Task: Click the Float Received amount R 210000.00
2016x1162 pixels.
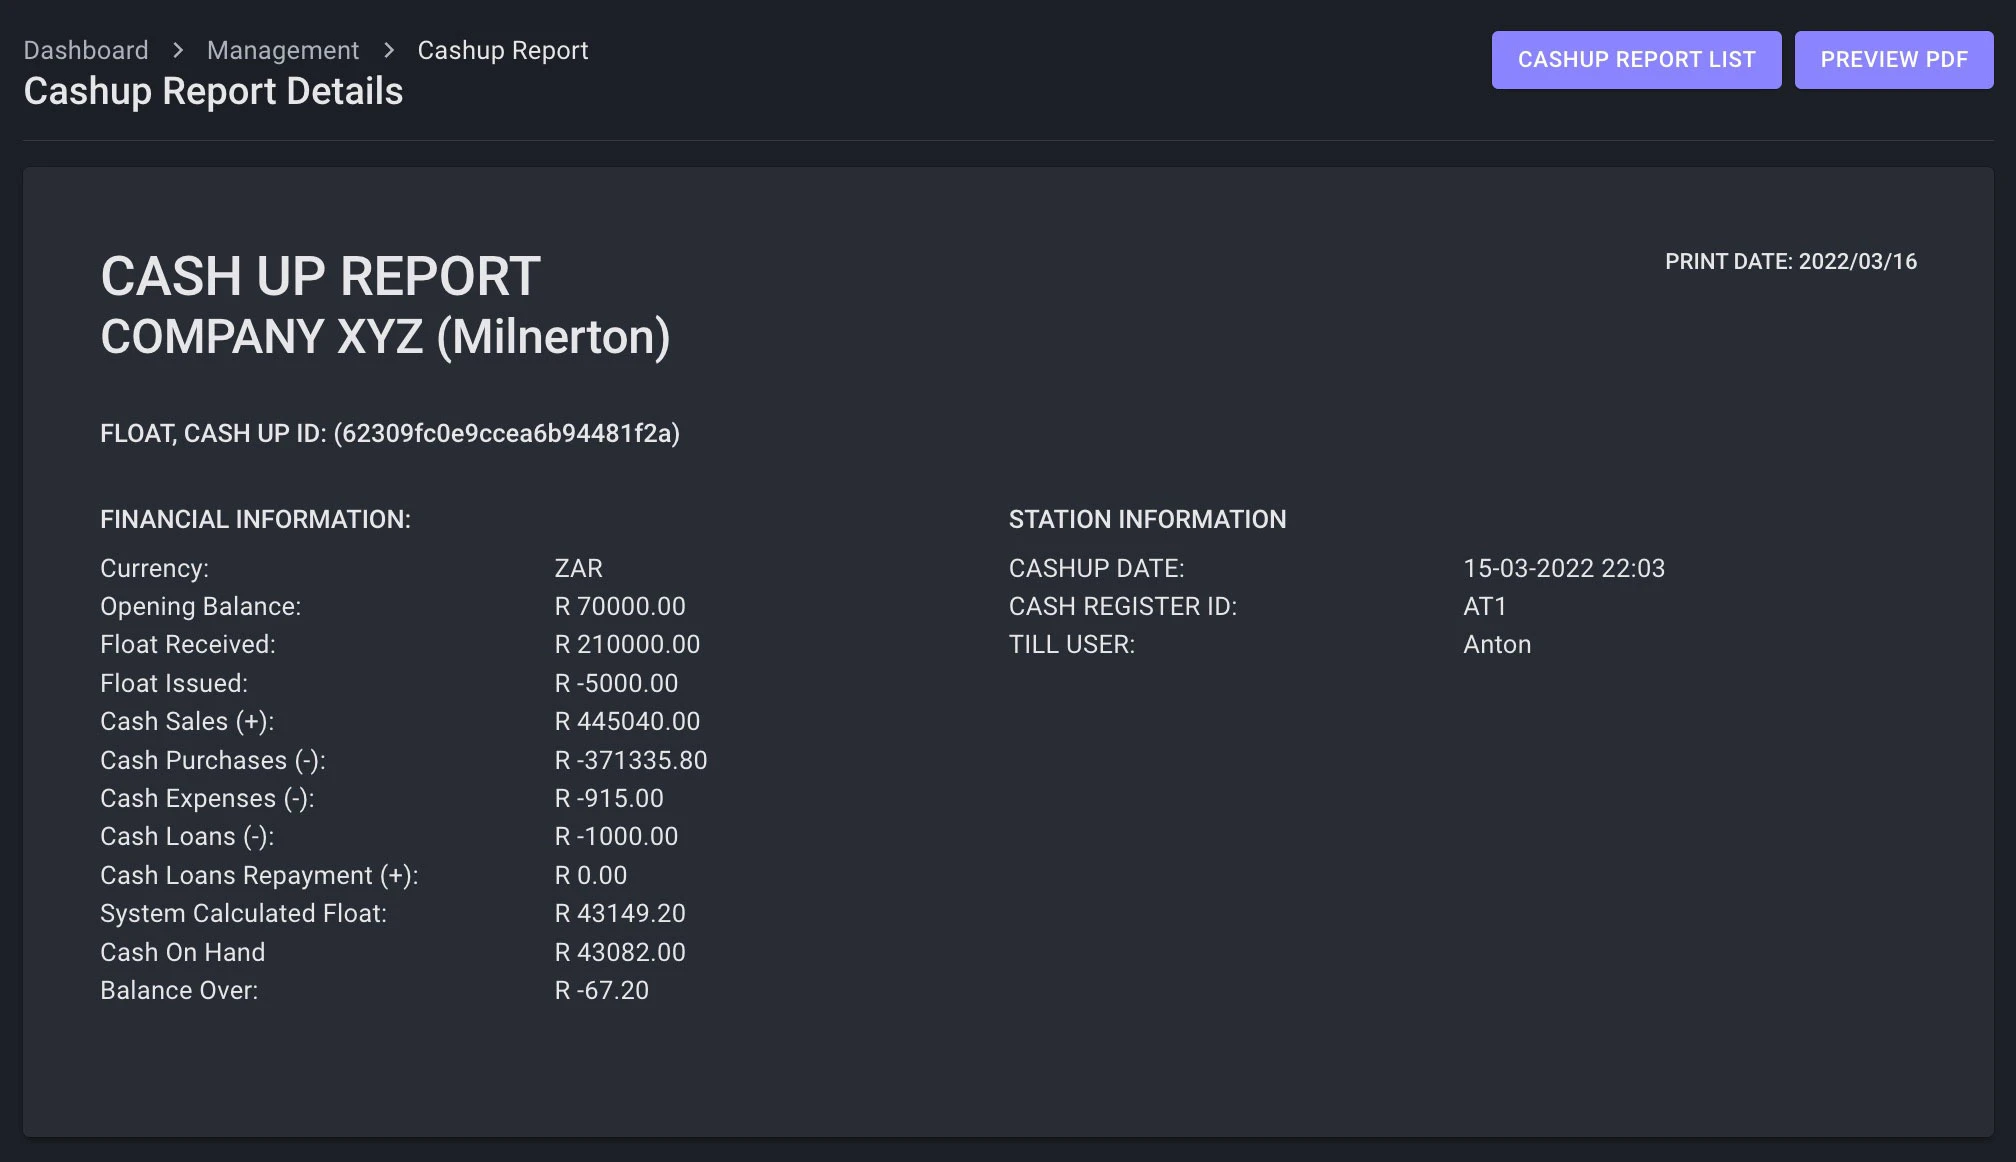Action: (627, 644)
